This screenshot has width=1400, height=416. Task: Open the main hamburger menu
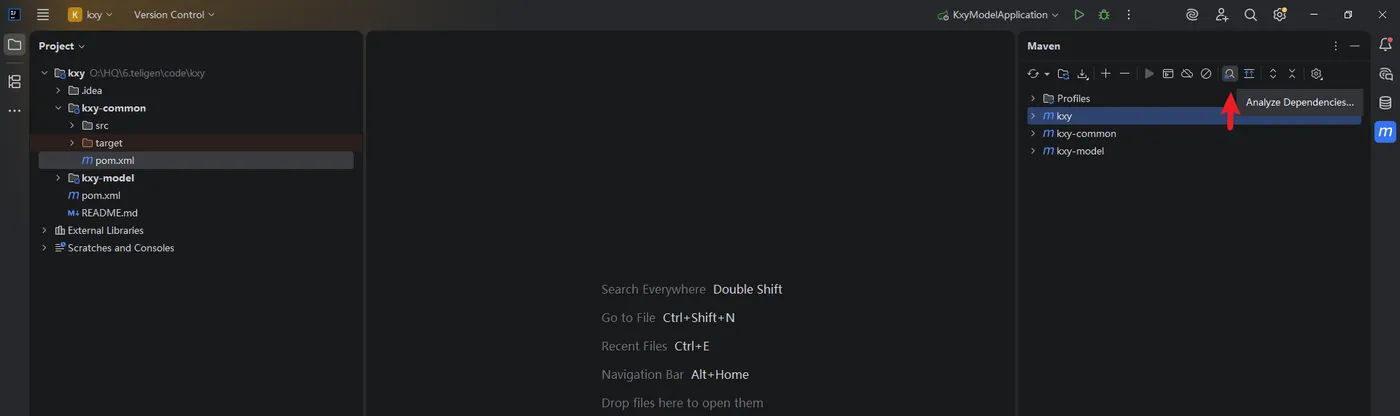click(x=42, y=15)
